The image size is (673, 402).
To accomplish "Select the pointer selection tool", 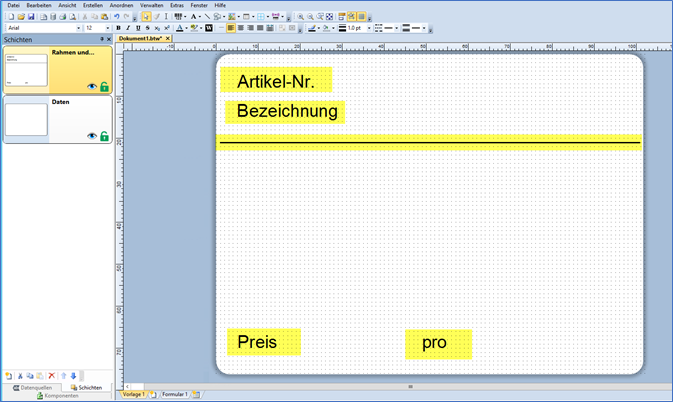I will (x=146, y=17).
